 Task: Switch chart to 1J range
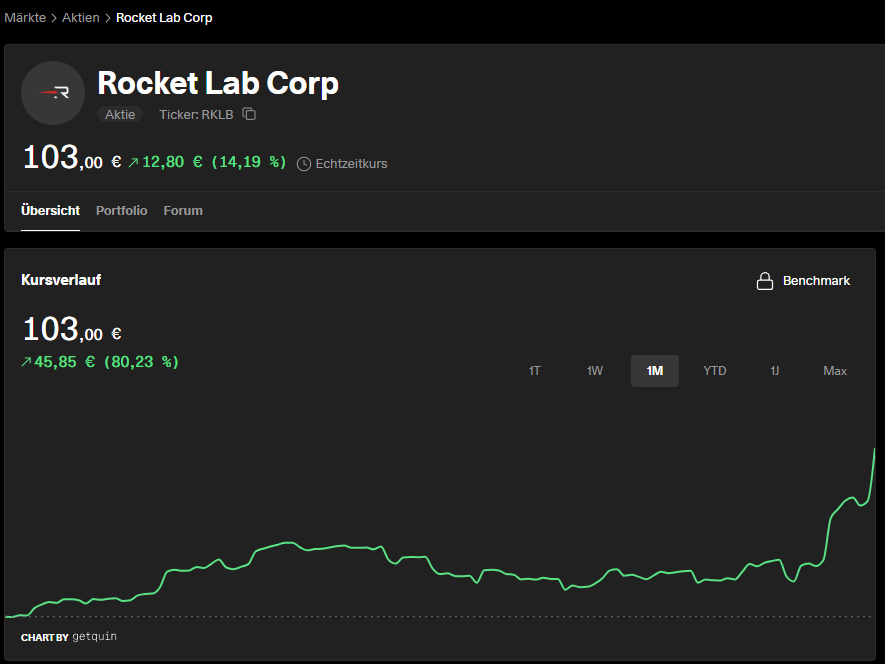[775, 371]
